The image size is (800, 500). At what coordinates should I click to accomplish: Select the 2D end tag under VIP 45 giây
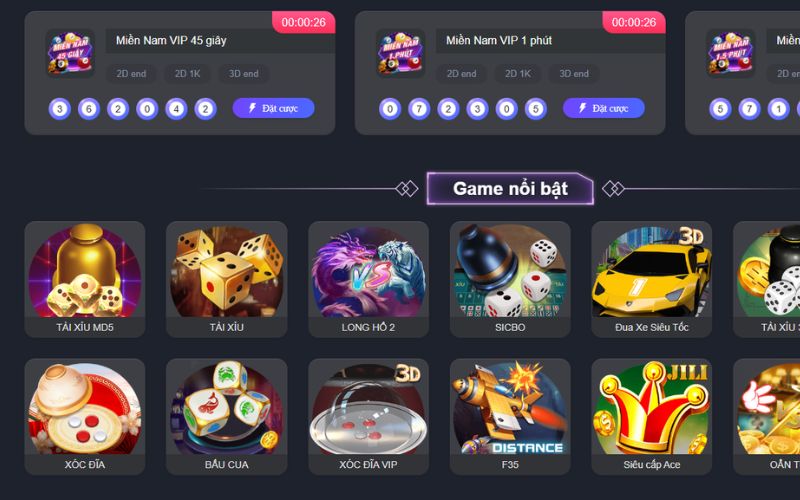(131, 73)
